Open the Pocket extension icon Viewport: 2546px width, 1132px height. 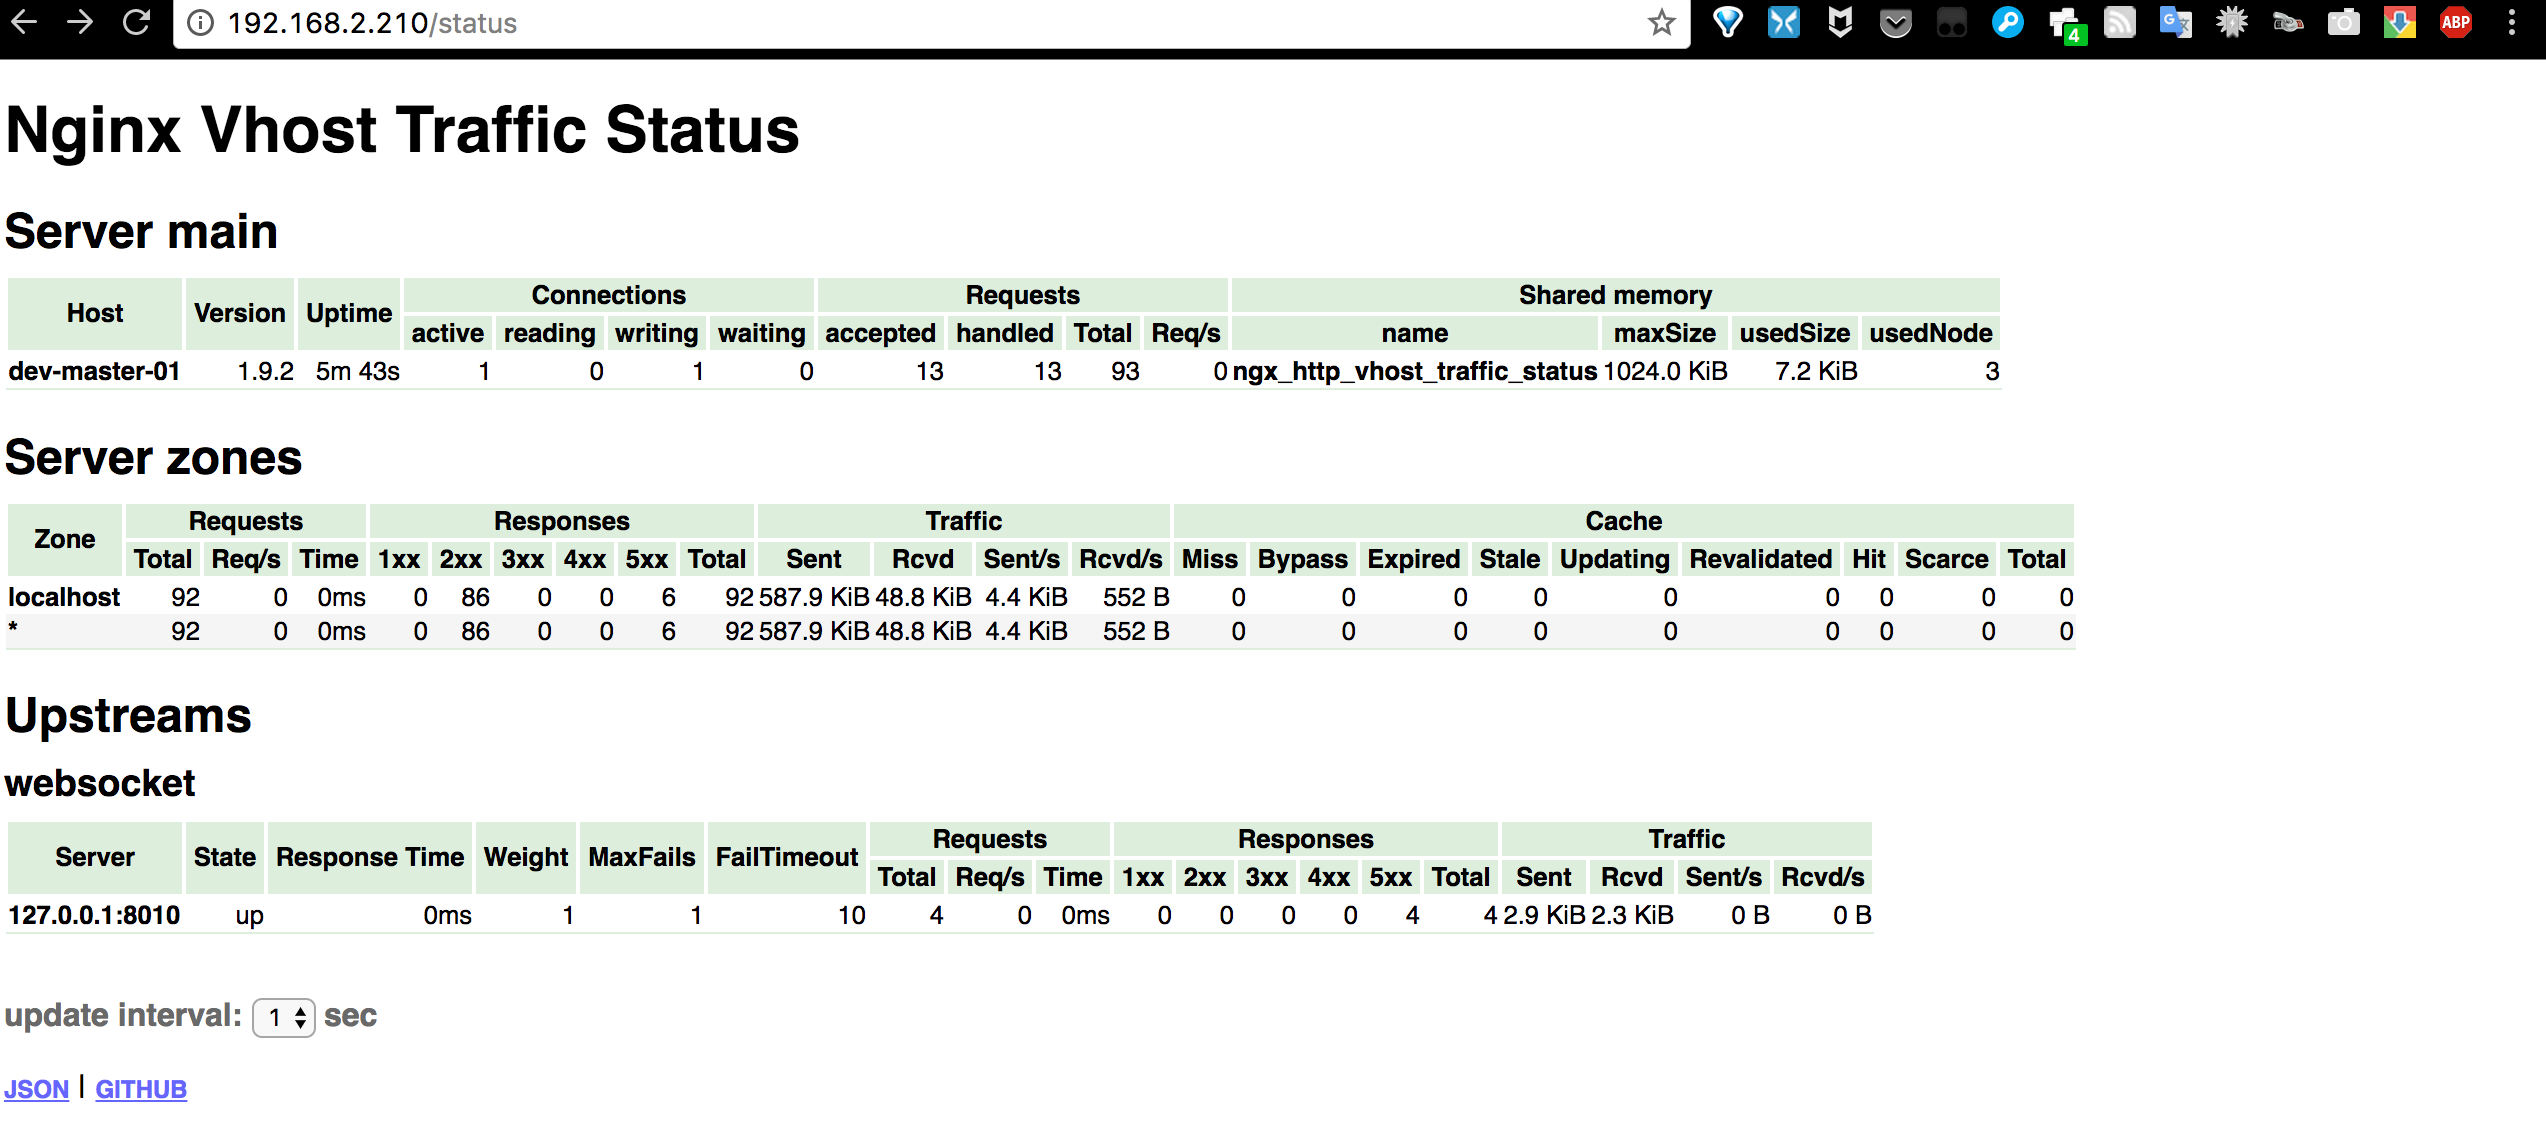[1895, 22]
